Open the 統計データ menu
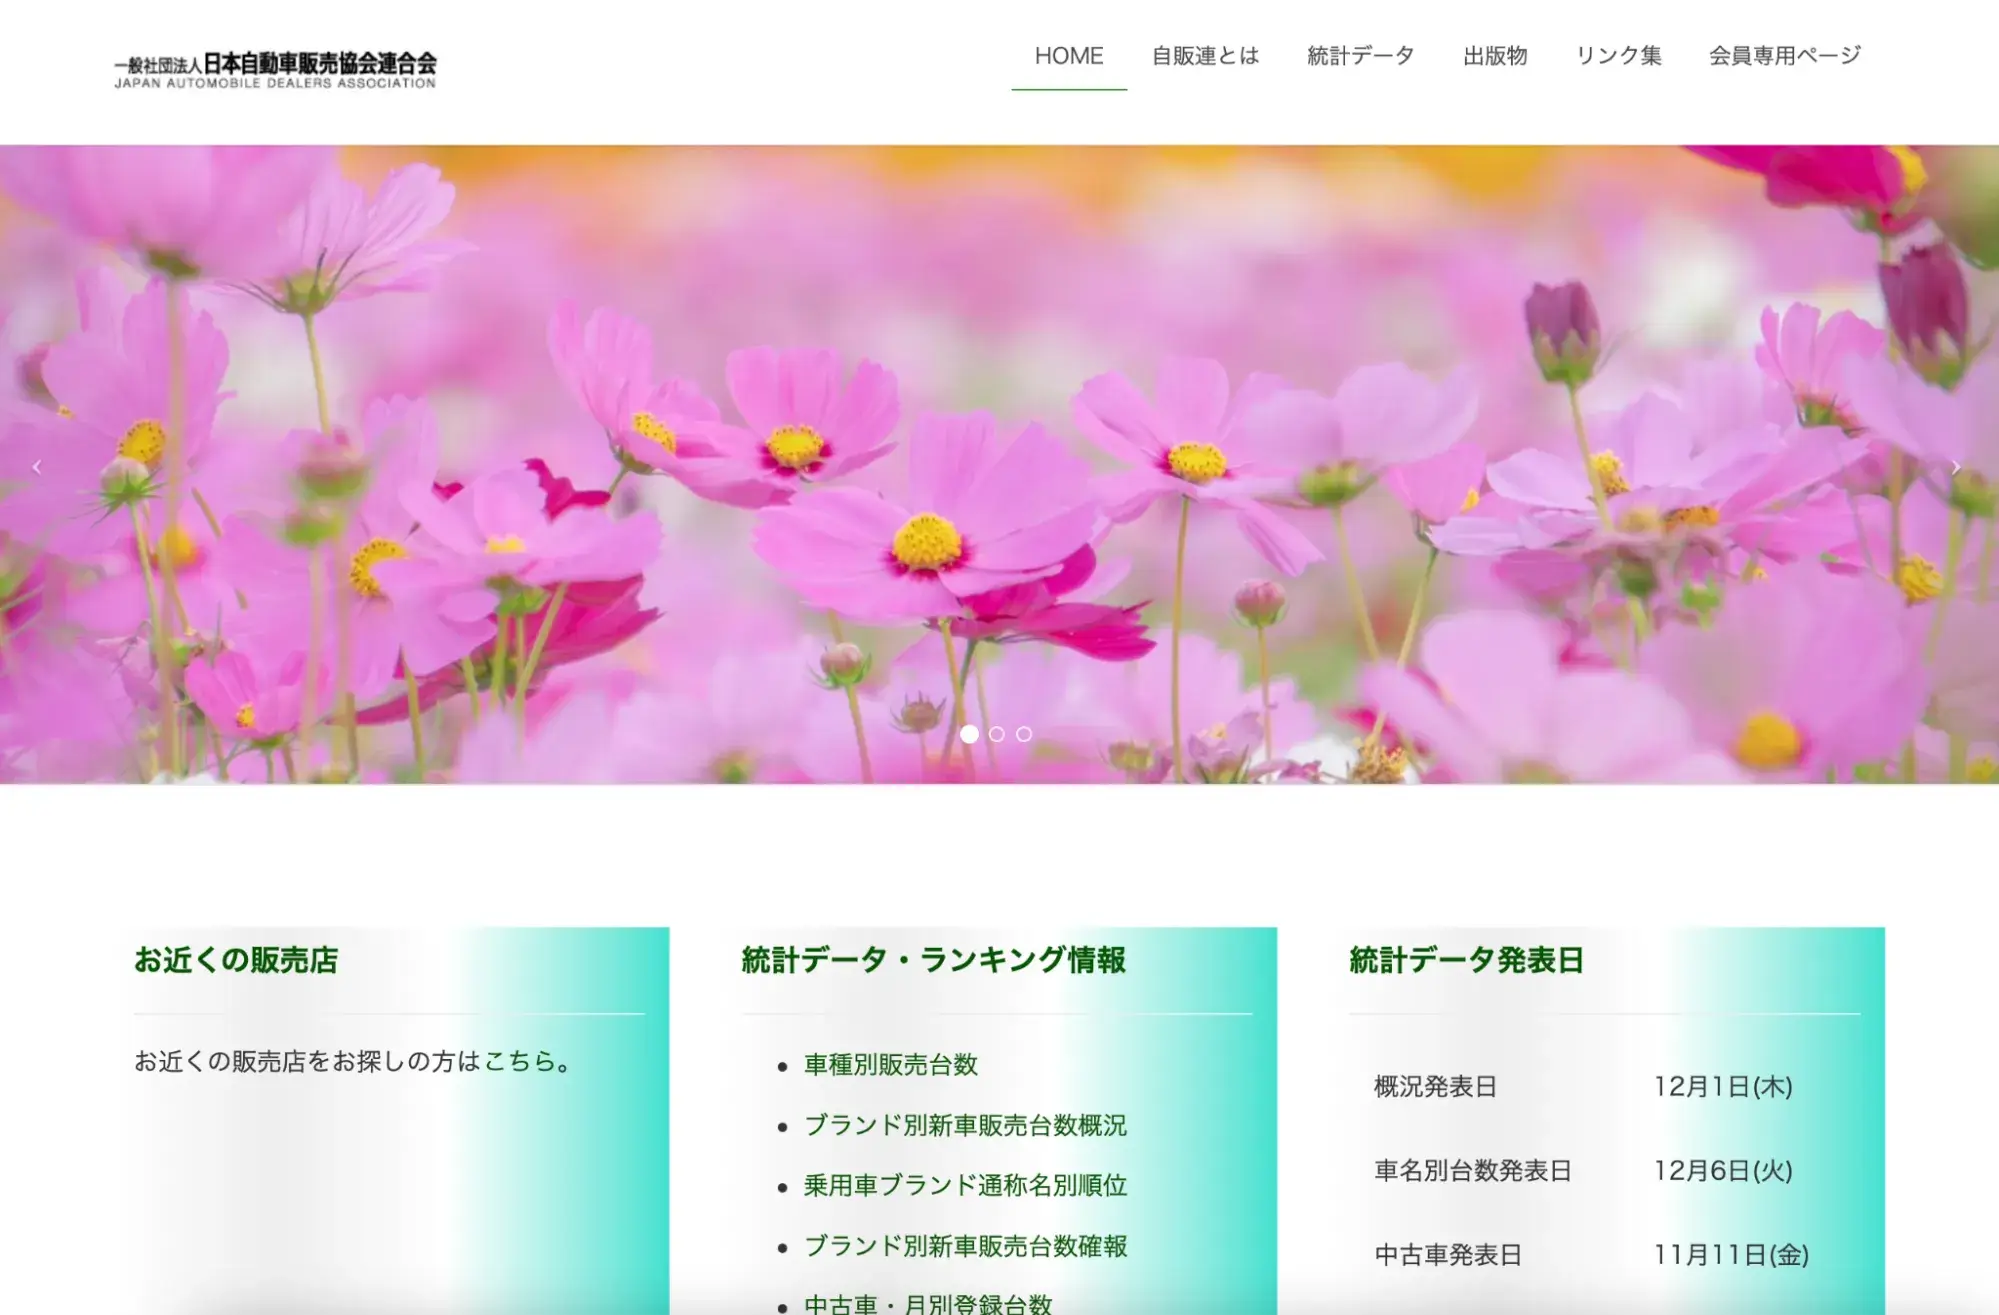The width and height of the screenshot is (1999, 1315). 1360,56
